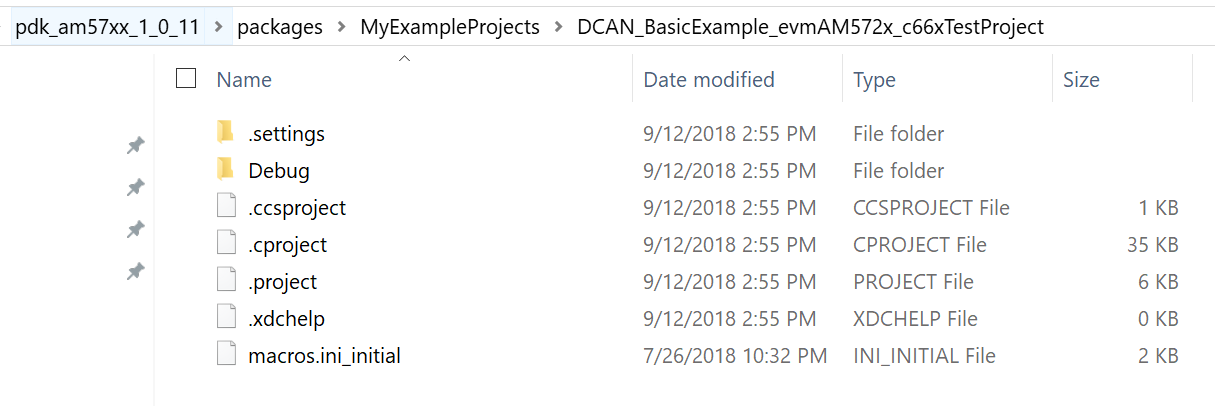This screenshot has height=406, width=1215.
Task: Click the Debug folder icon
Action: 226,169
